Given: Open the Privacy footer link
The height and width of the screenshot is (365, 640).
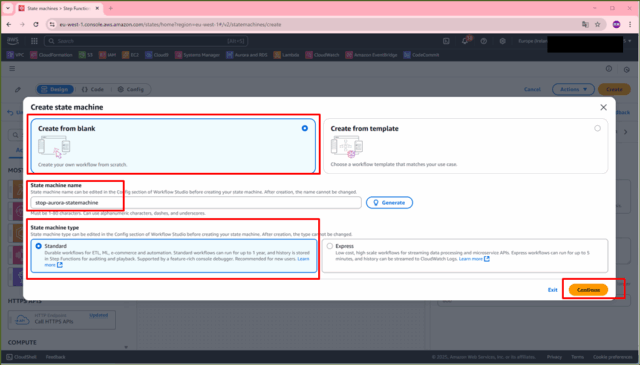Looking at the screenshot, I should click(x=554, y=357).
